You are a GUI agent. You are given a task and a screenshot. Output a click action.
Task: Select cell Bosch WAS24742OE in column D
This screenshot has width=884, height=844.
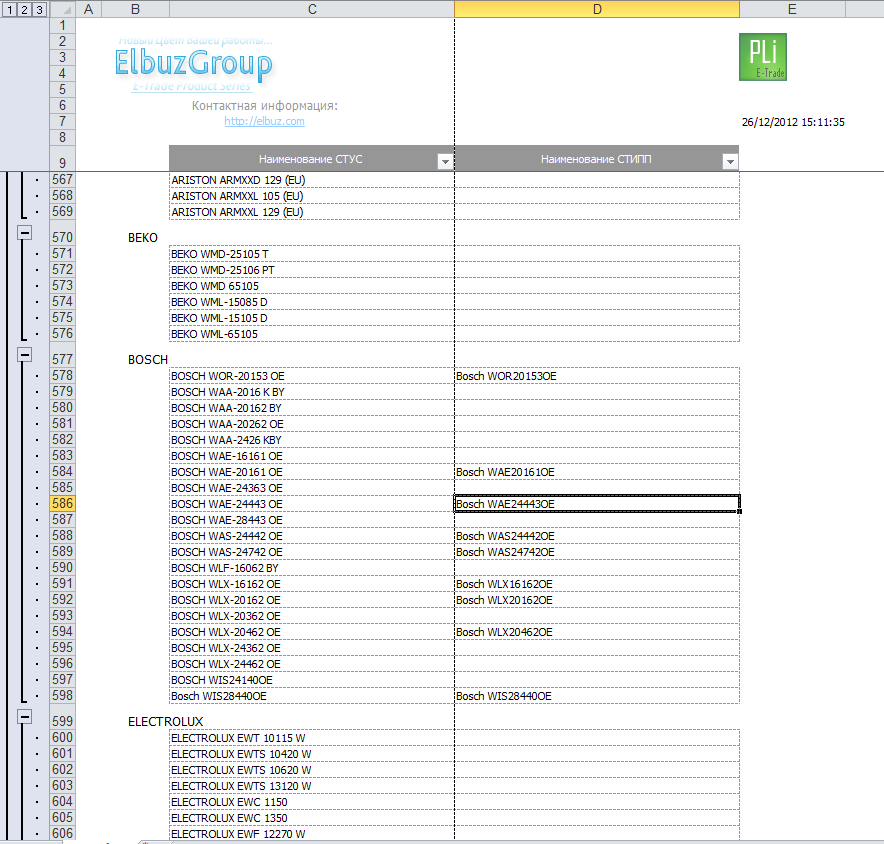pyautogui.click(x=597, y=551)
